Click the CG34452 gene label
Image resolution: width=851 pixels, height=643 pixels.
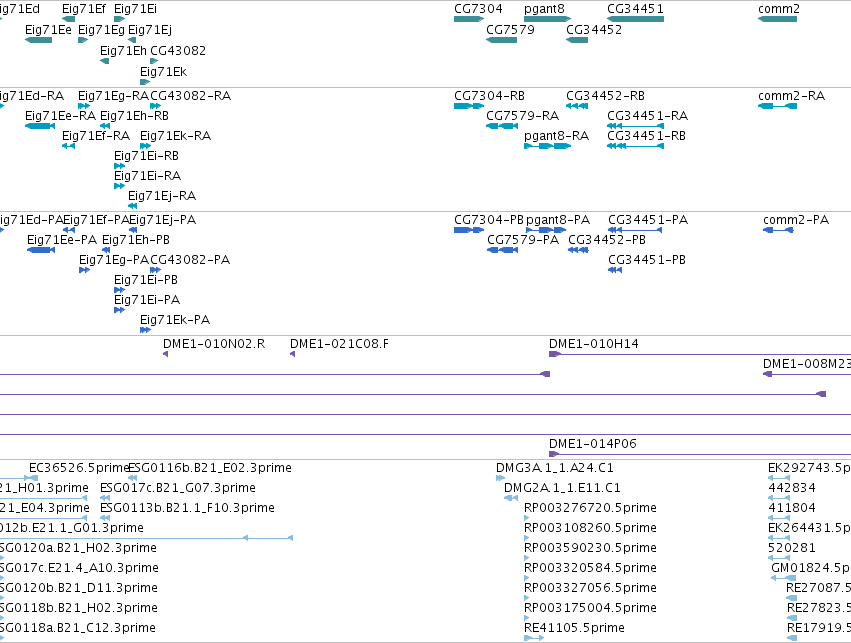tap(594, 30)
